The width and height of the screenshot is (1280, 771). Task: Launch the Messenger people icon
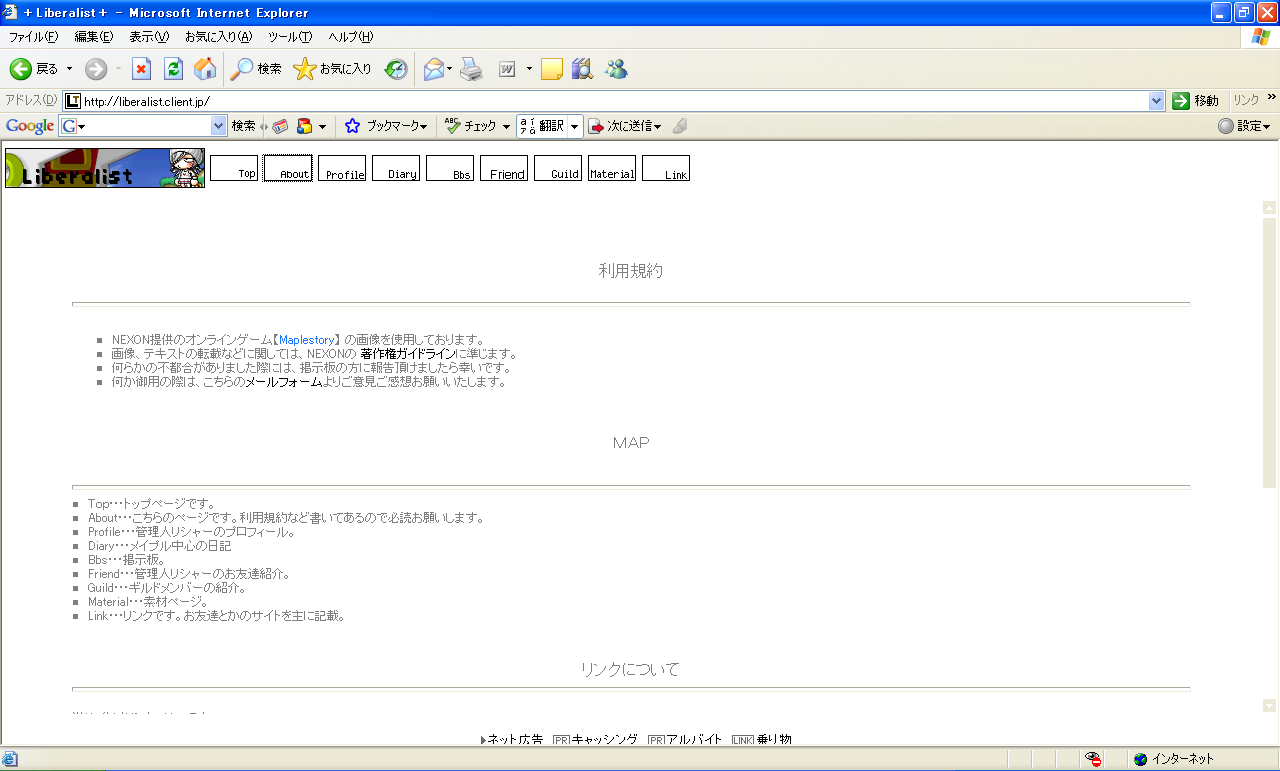(616, 69)
